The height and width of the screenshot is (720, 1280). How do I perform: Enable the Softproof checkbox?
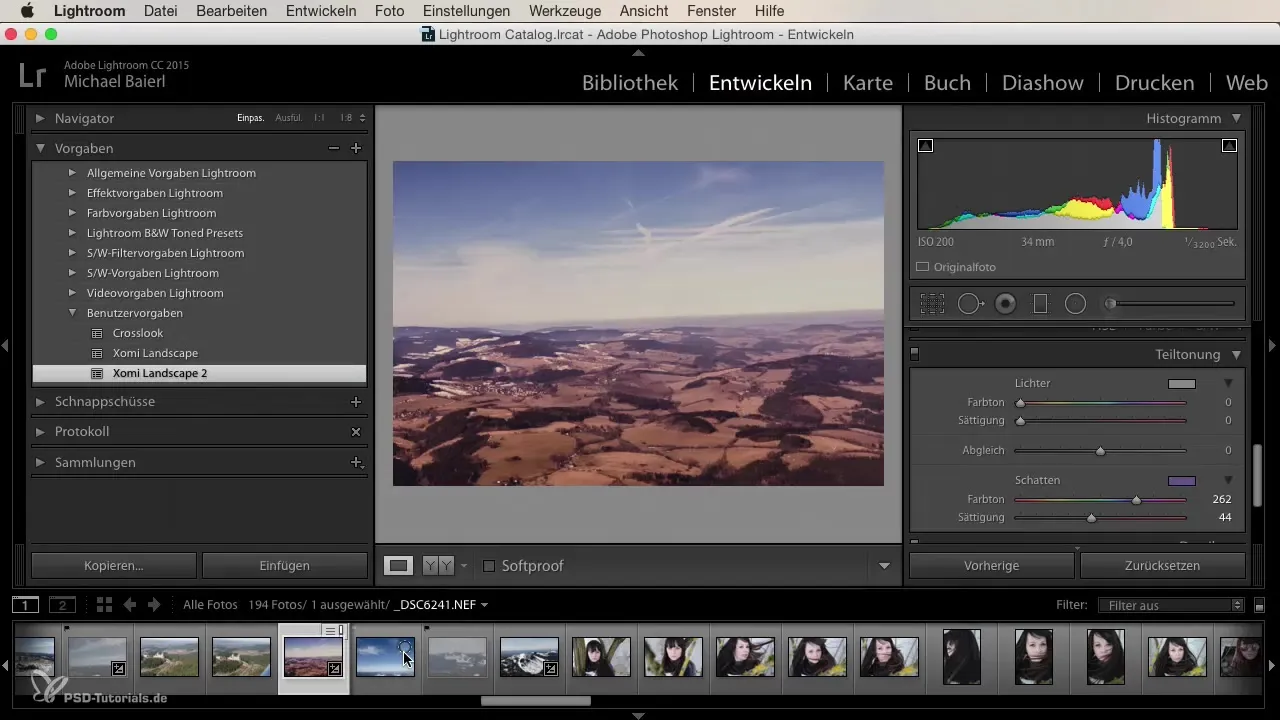tap(489, 566)
